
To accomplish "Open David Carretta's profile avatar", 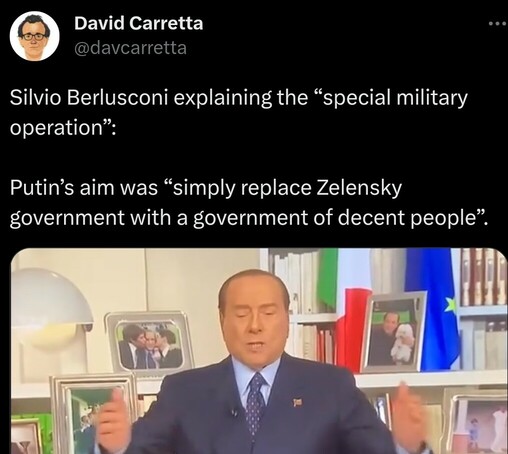I will [35, 36].
